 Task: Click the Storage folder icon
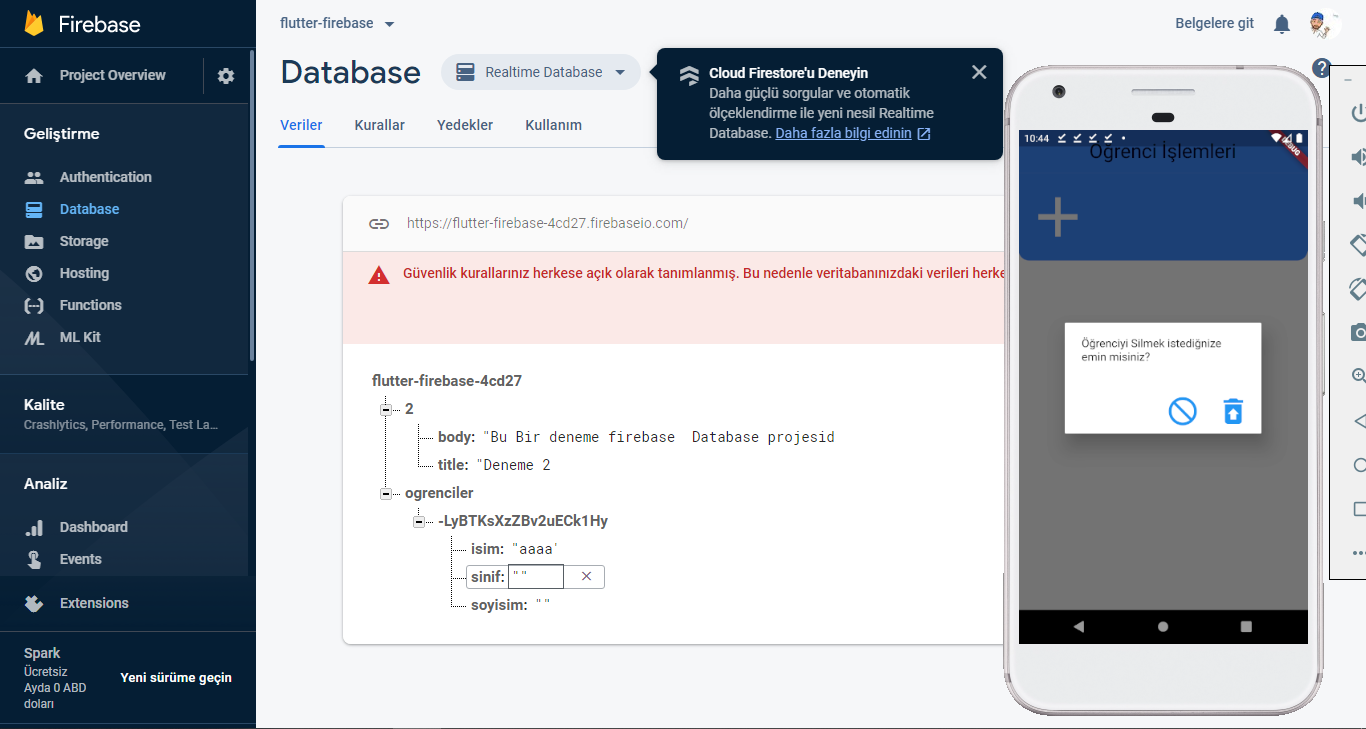tap(34, 241)
